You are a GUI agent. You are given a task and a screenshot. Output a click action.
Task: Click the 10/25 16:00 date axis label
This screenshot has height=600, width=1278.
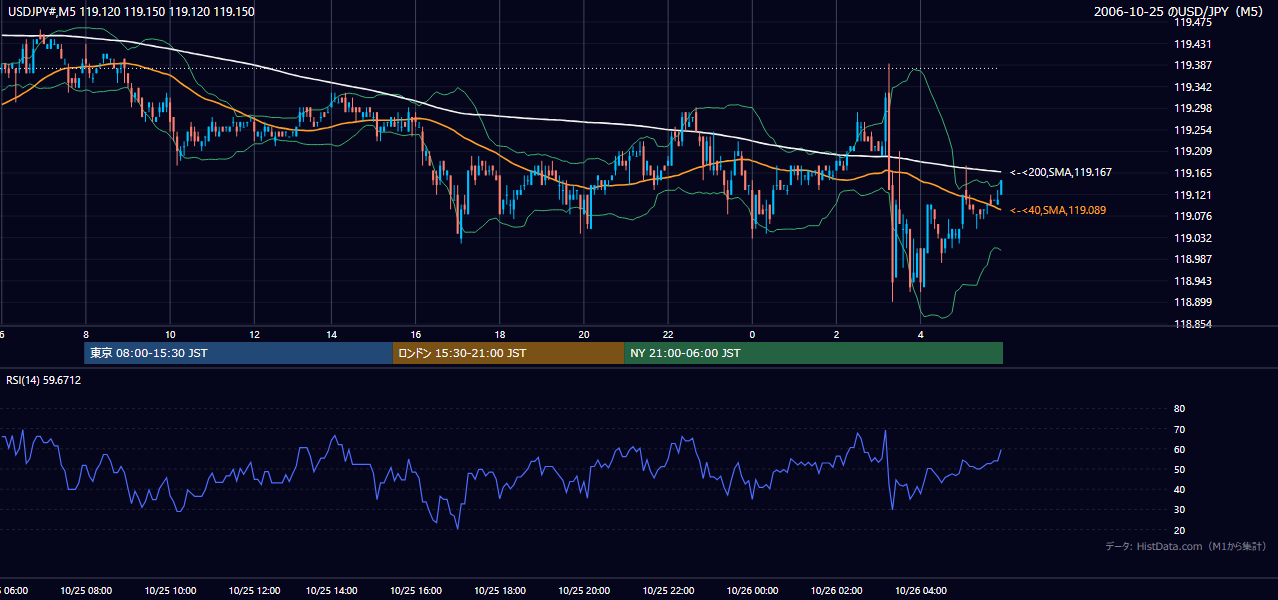click(416, 591)
